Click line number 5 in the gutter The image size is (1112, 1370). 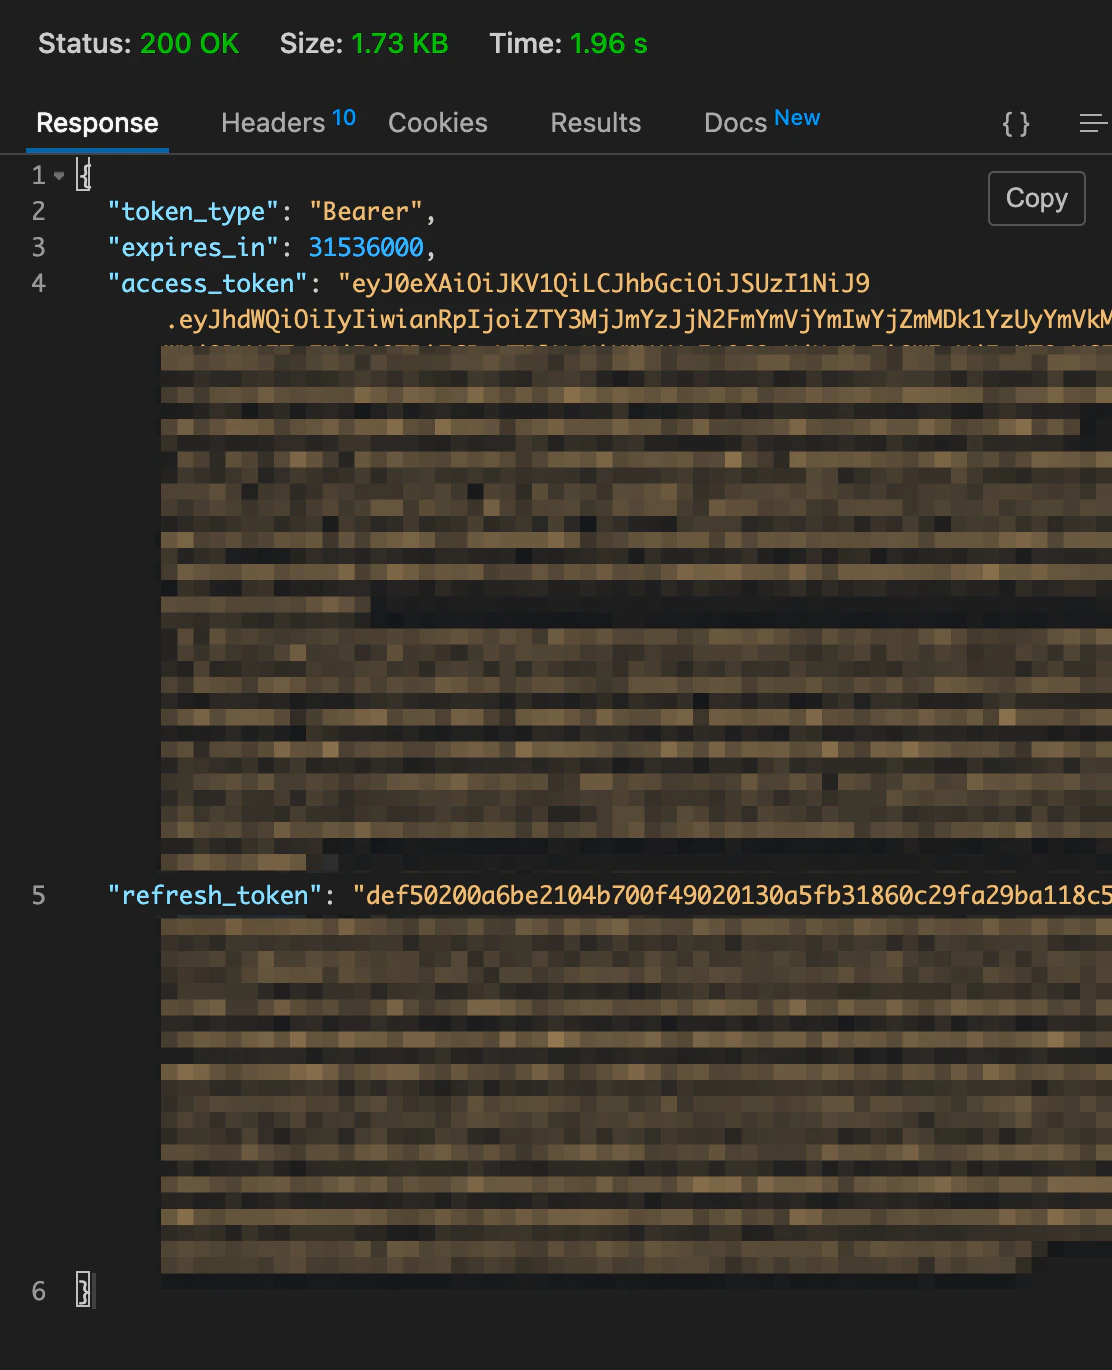click(x=39, y=895)
